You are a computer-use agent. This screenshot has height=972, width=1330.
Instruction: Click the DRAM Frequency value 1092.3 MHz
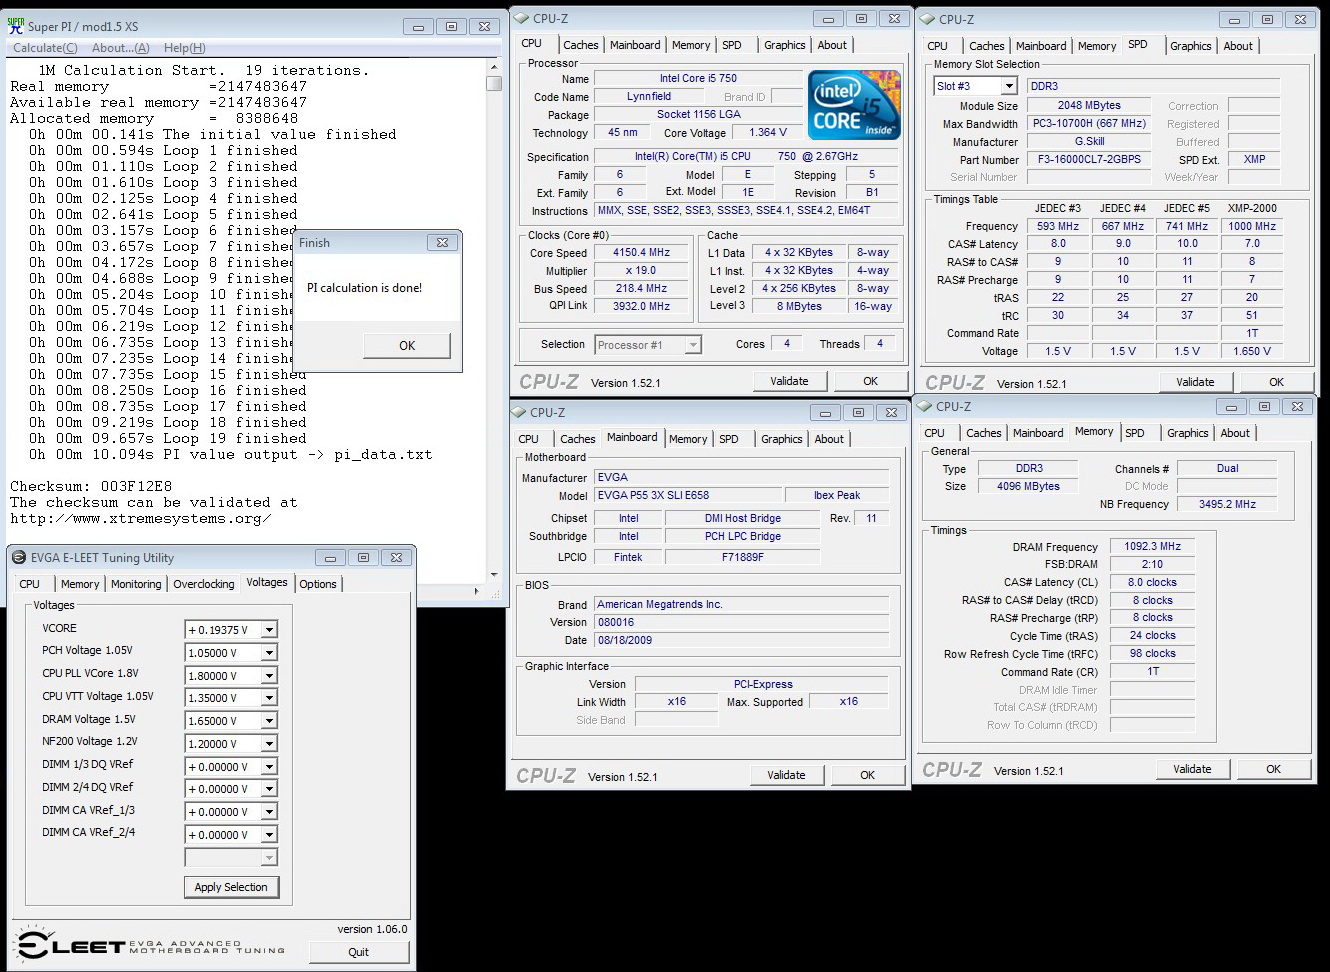(1152, 547)
